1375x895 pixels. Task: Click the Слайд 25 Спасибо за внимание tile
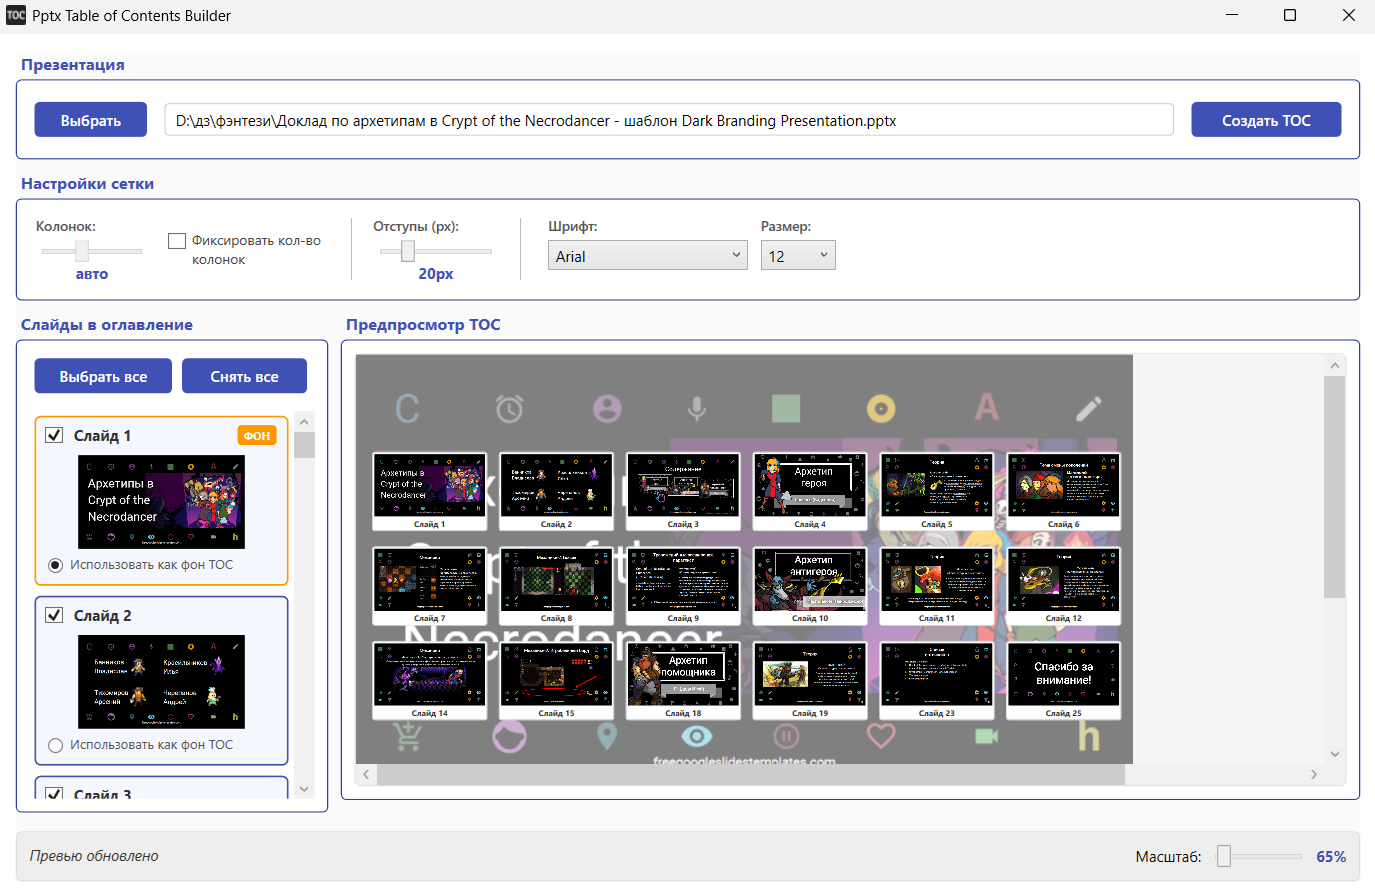(1064, 680)
